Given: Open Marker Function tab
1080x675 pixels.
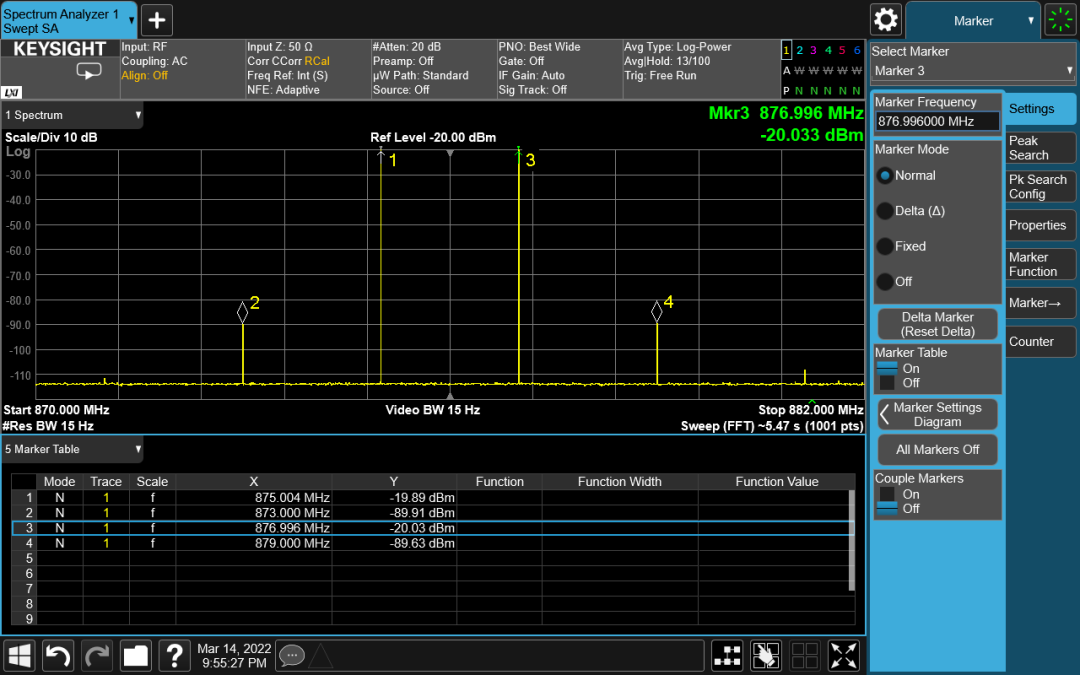Looking at the screenshot, I should [1040, 264].
